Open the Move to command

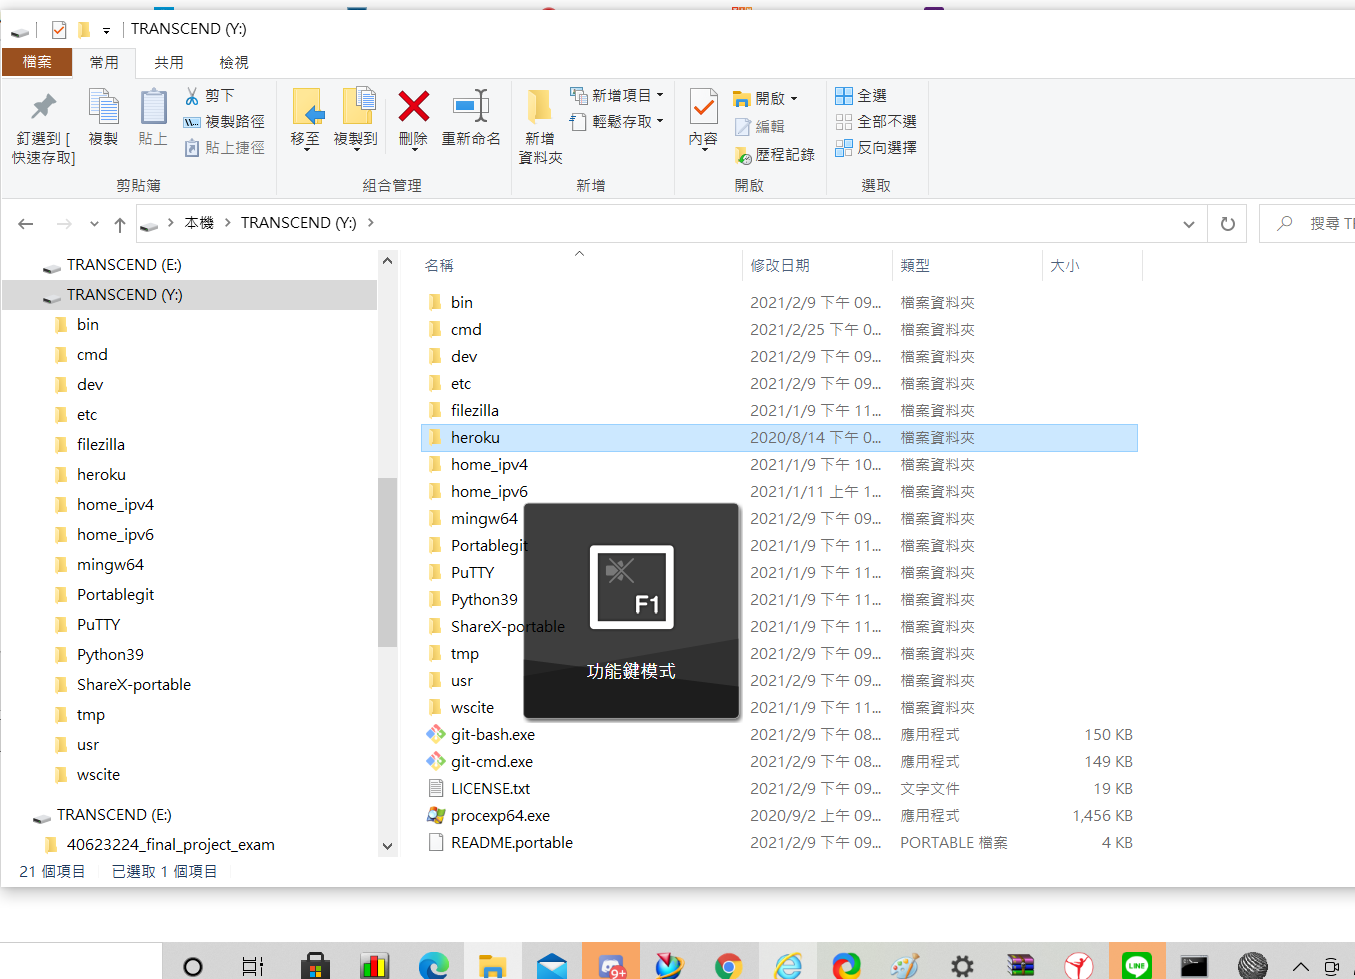coord(306,118)
